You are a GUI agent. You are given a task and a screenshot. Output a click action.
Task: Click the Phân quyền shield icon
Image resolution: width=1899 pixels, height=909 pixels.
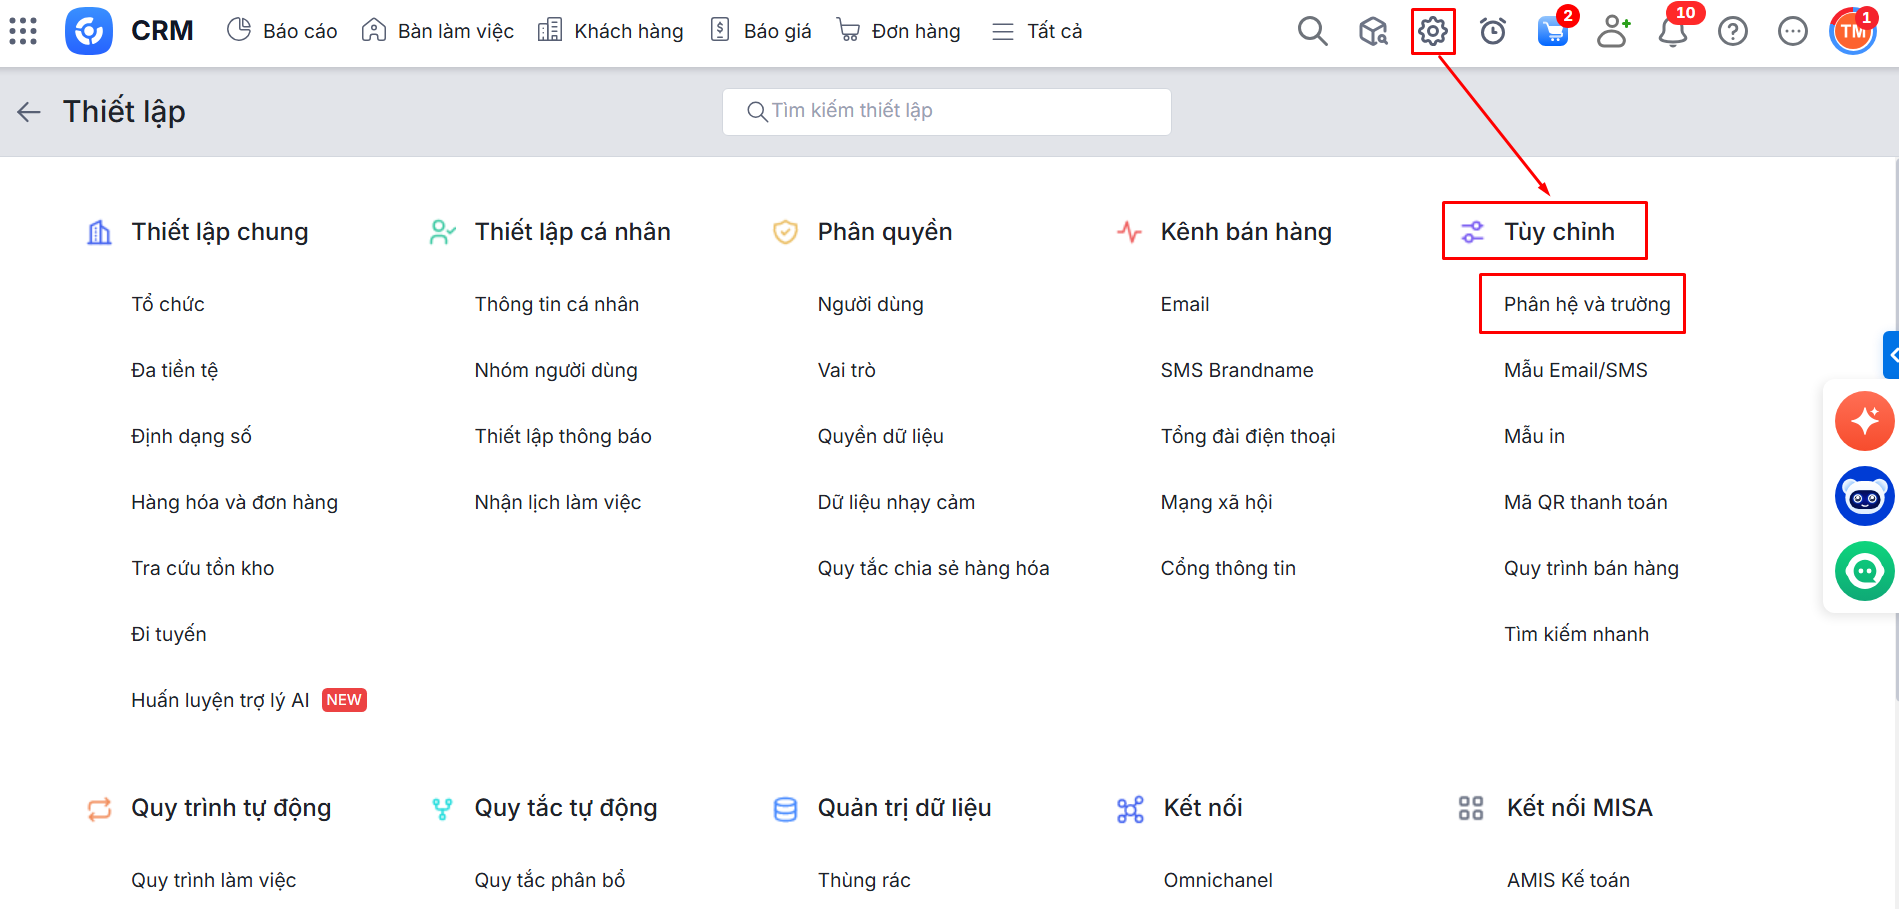click(786, 232)
